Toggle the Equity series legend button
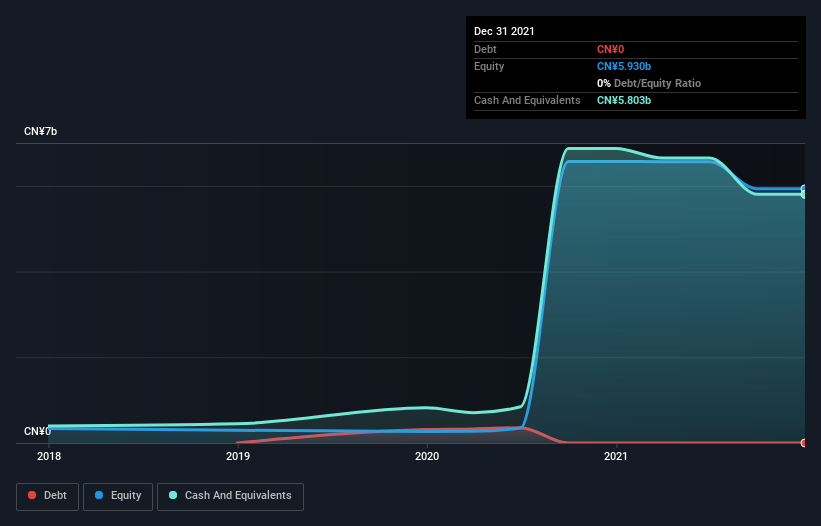Image resolution: width=821 pixels, height=526 pixels. (118, 496)
